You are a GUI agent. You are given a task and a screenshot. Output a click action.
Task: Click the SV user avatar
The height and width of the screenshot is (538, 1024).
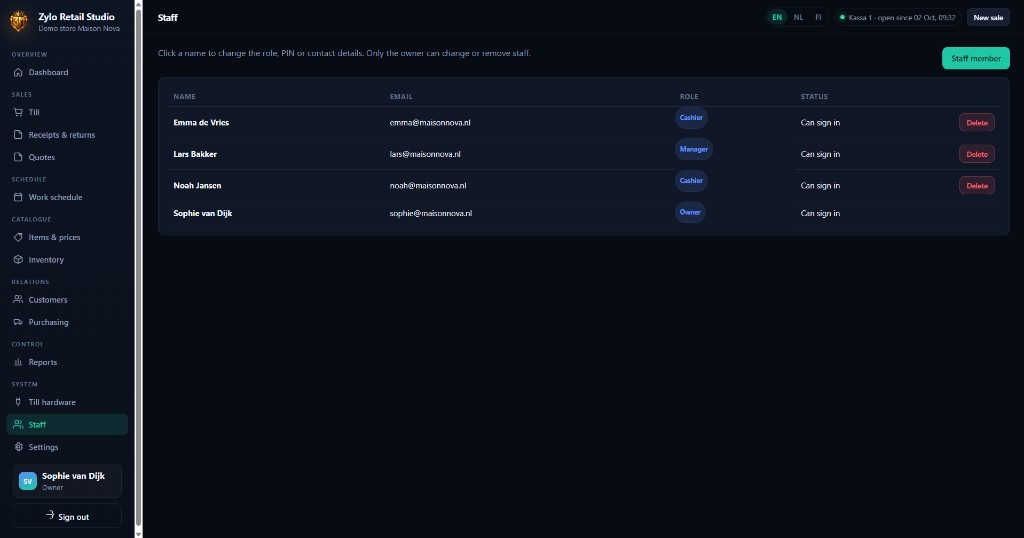tap(27, 481)
